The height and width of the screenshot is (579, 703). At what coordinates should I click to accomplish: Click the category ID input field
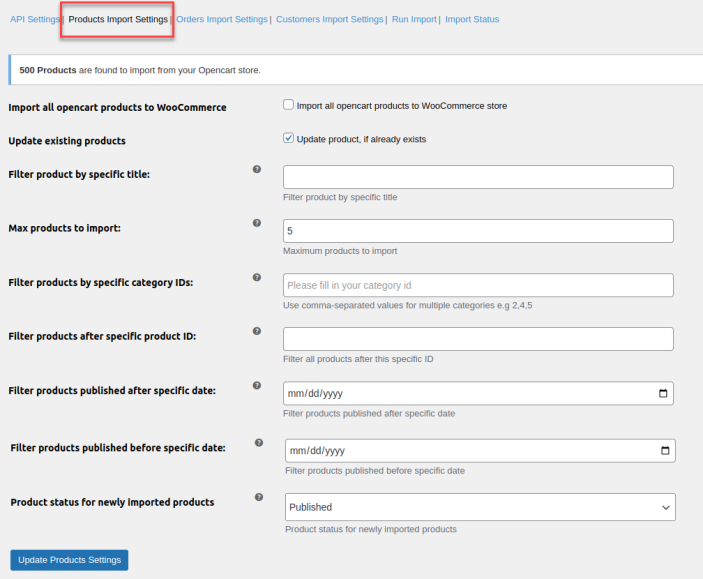[x=478, y=285]
